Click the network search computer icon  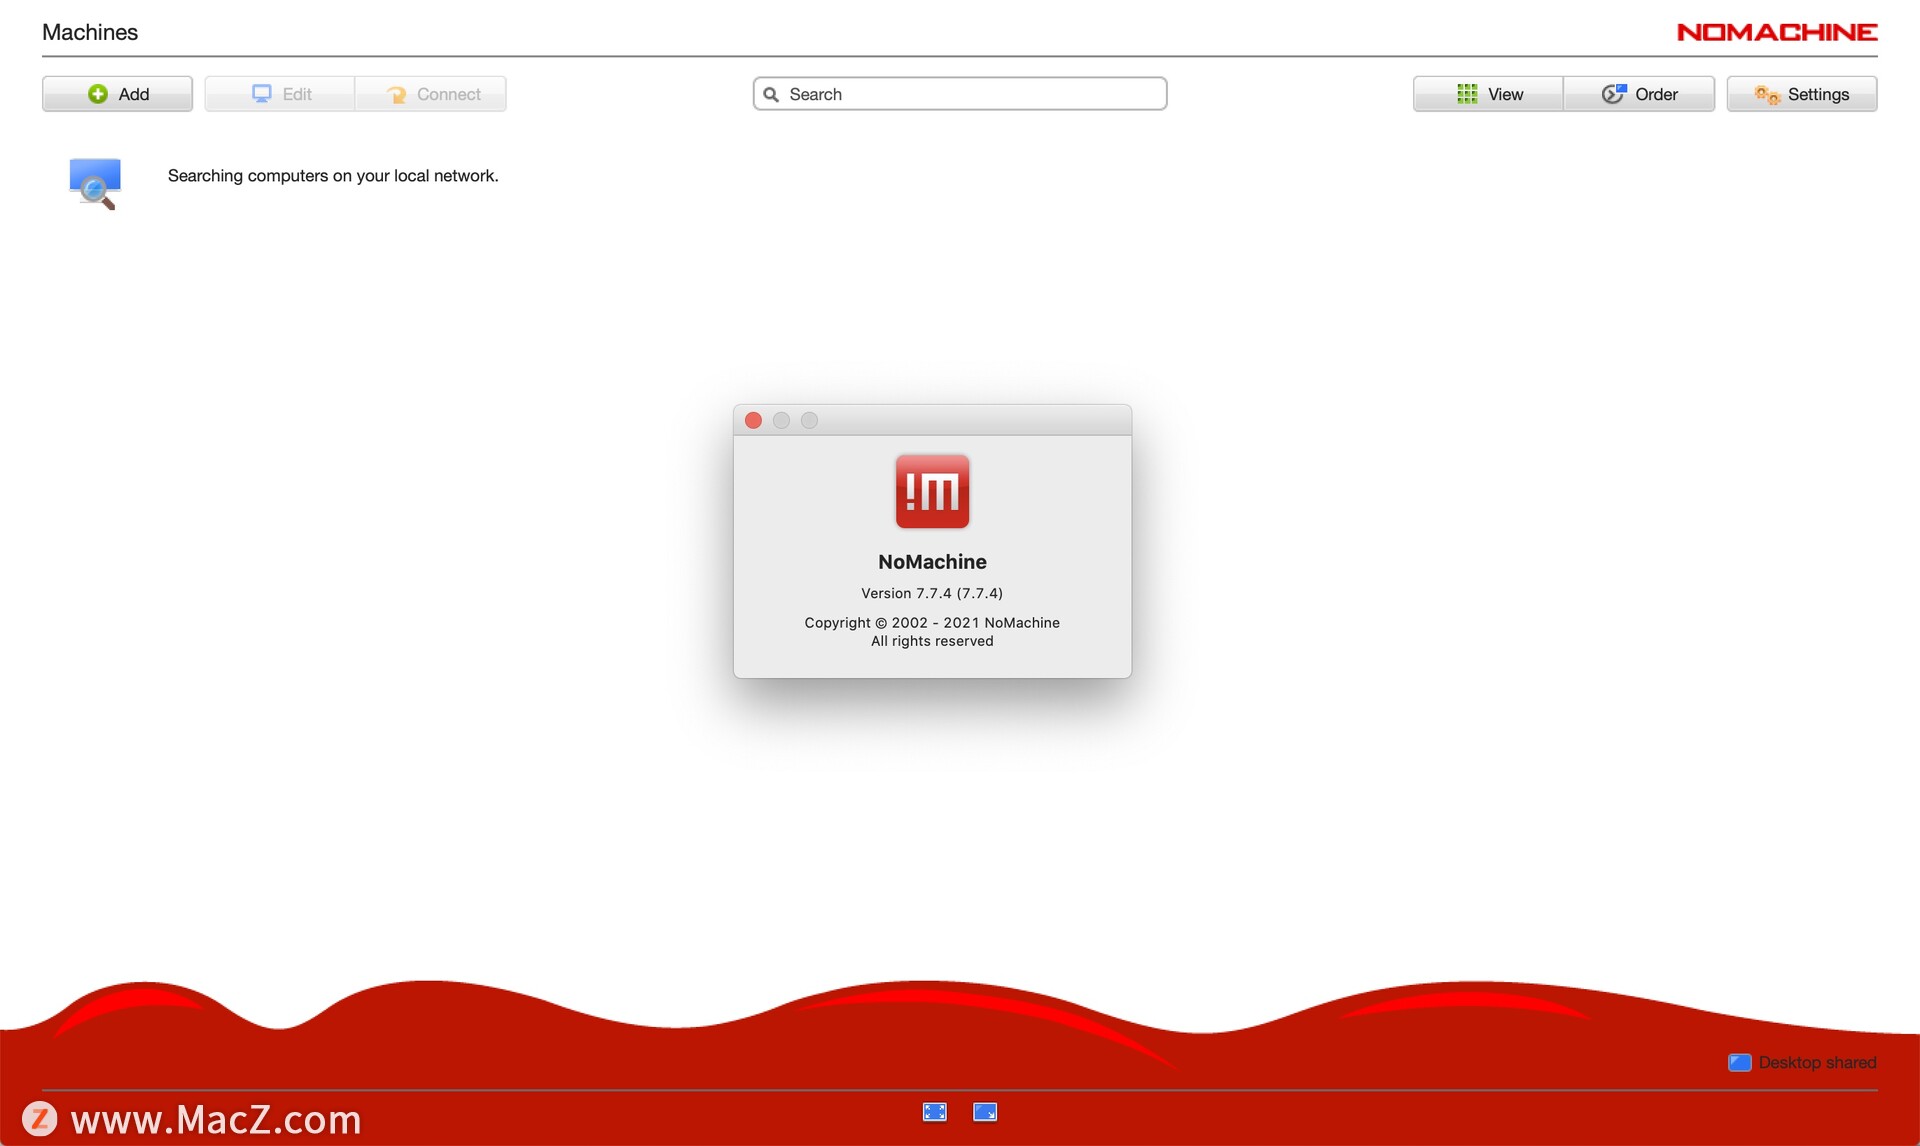(x=95, y=183)
